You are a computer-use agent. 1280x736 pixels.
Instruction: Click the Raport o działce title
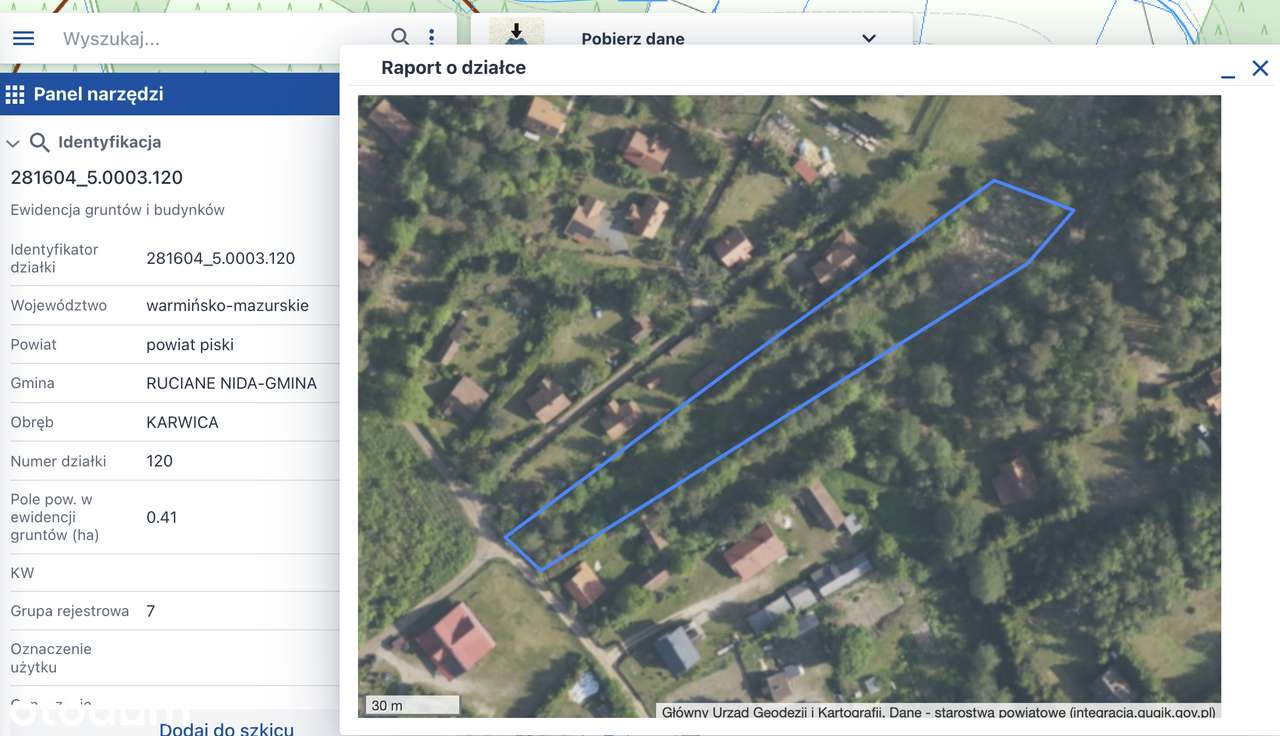(454, 68)
